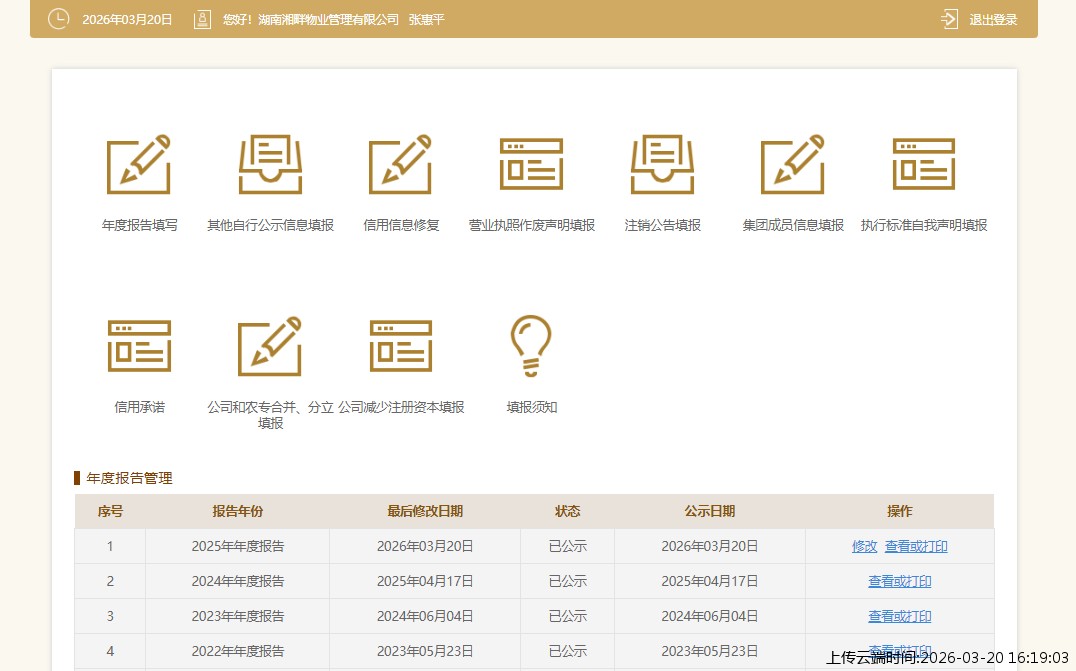Click the 退出登录 logout link
The height and width of the screenshot is (671, 1076).
coord(993,19)
